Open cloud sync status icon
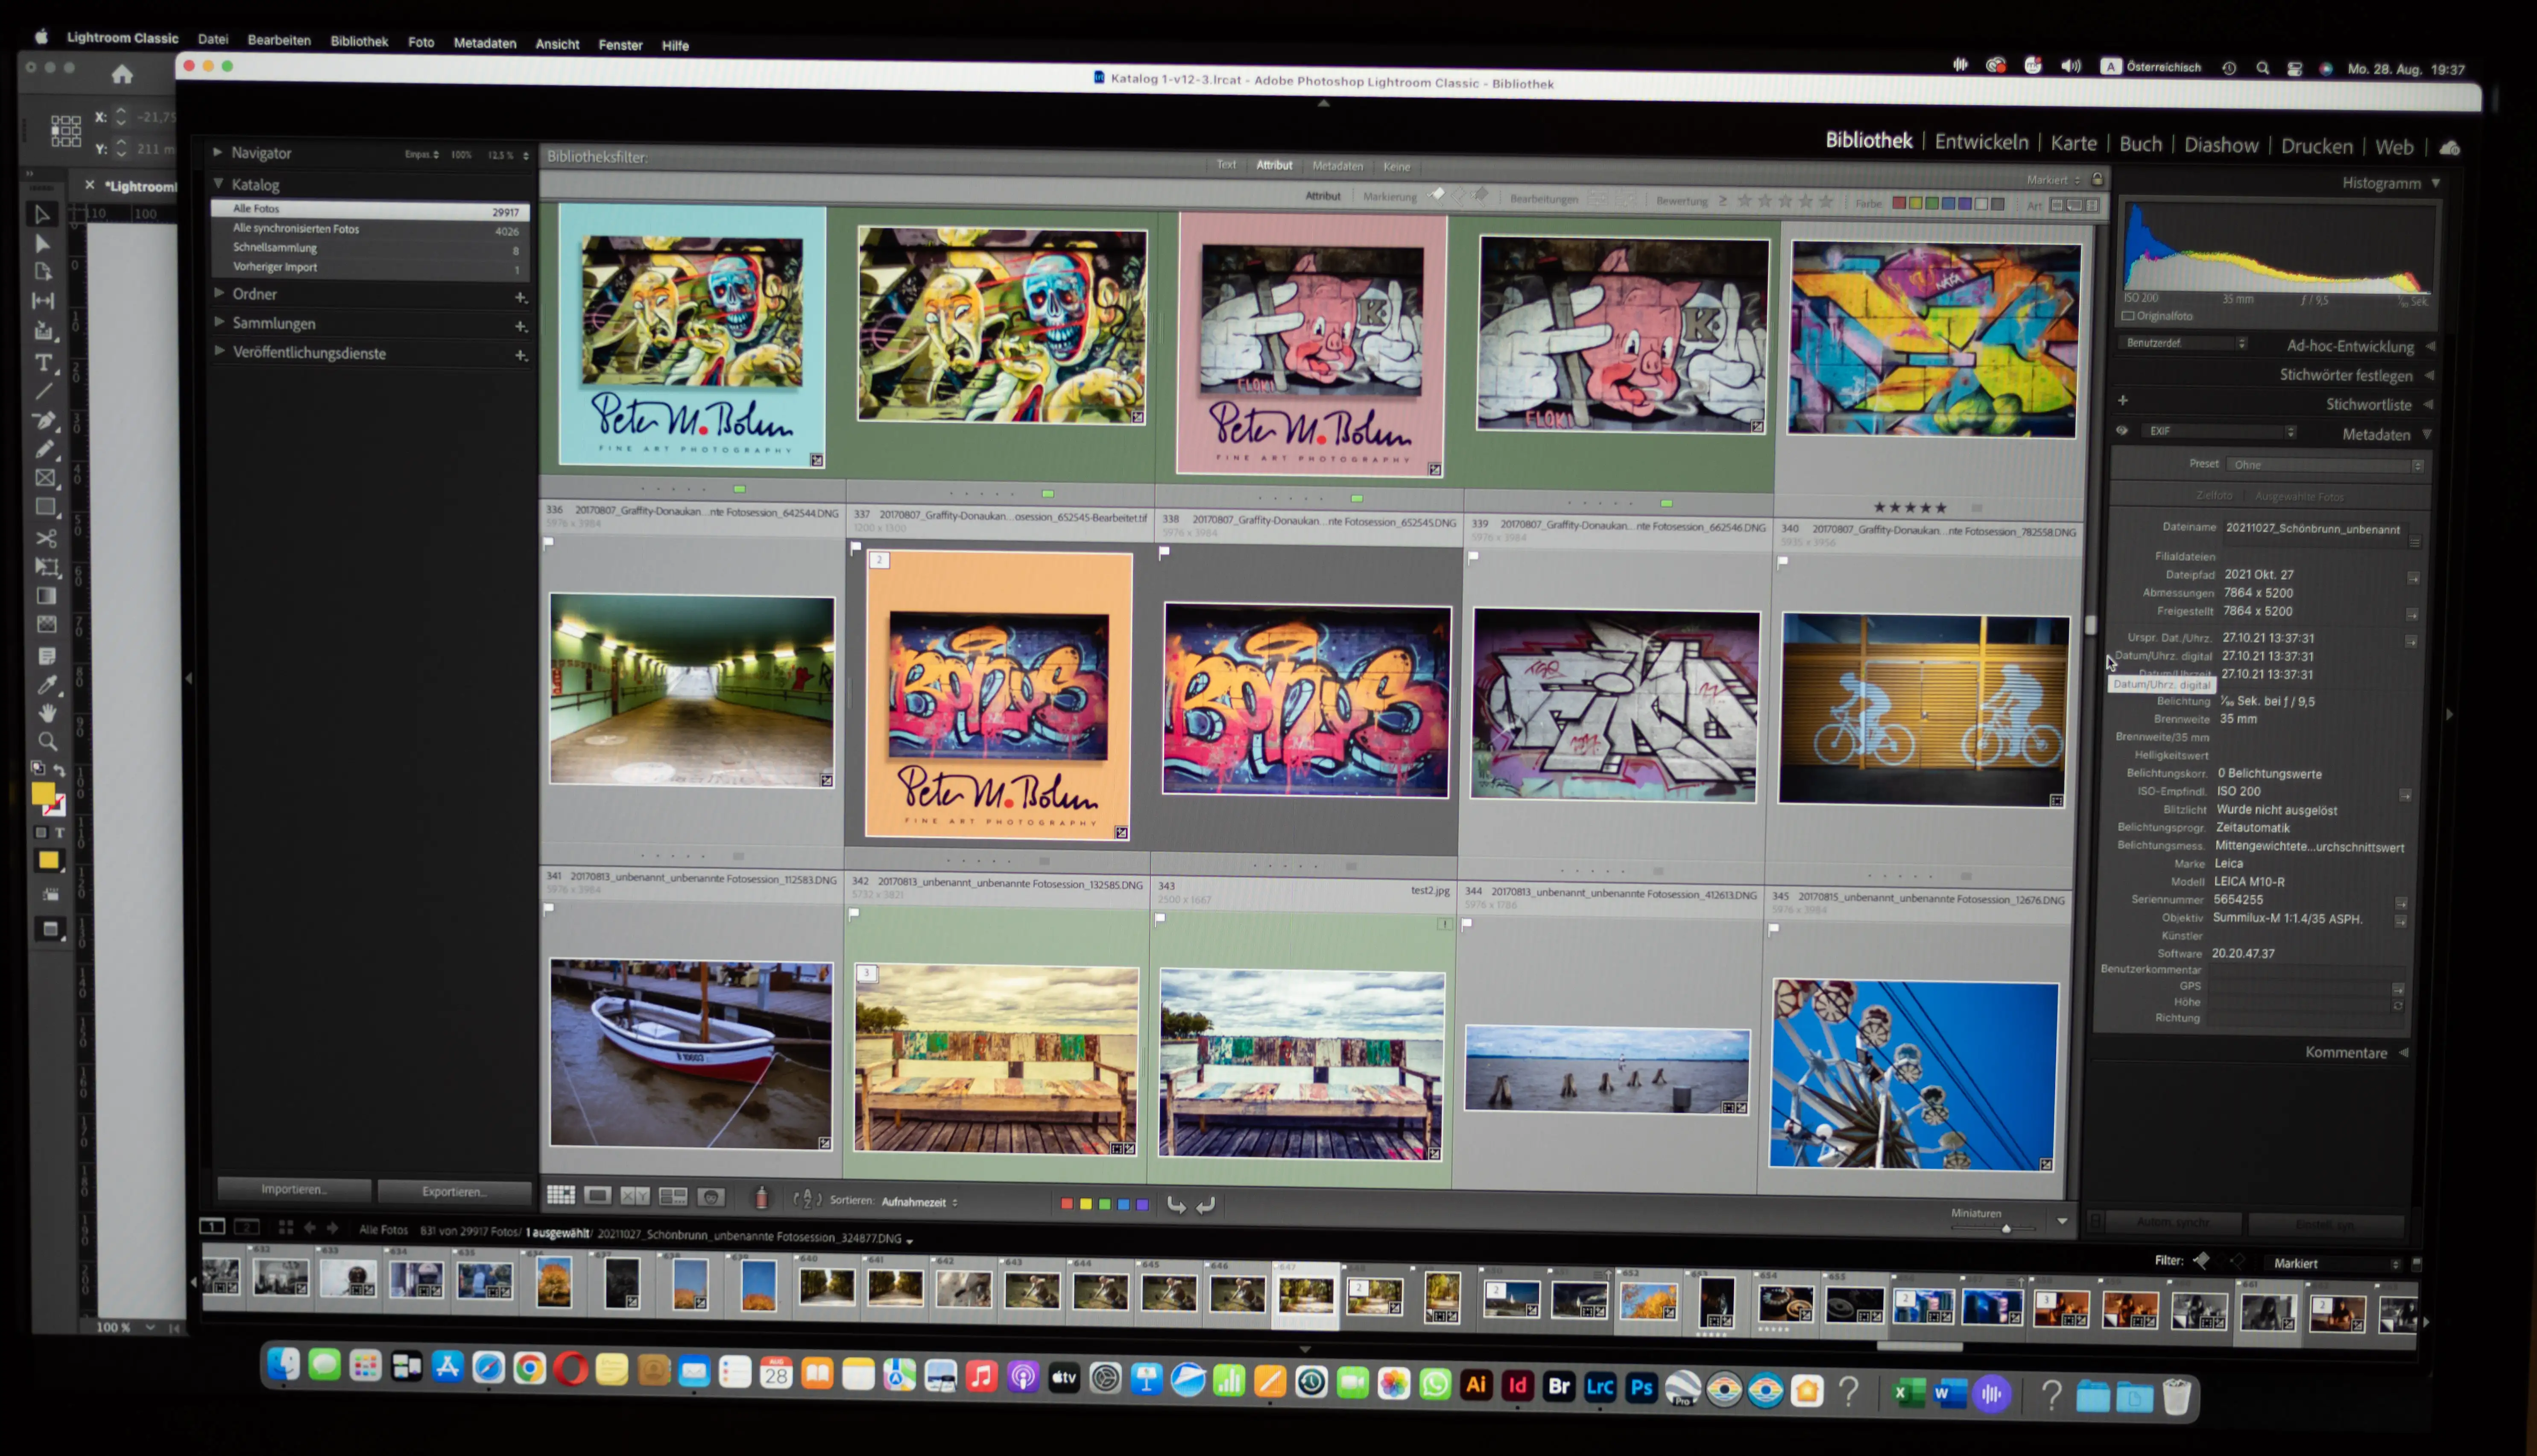The width and height of the screenshot is (2537, 1456). pyautogui.click(x=2449, y=148)
